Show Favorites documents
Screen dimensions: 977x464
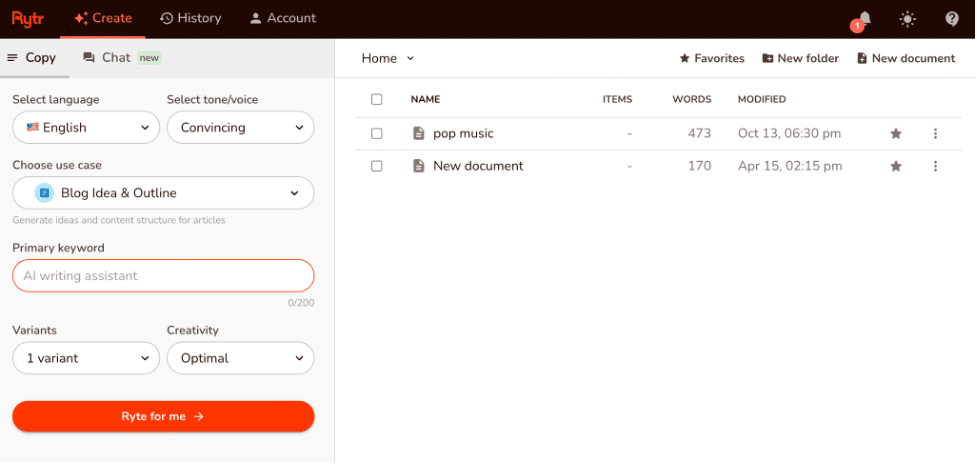click(x=712, y=59)
